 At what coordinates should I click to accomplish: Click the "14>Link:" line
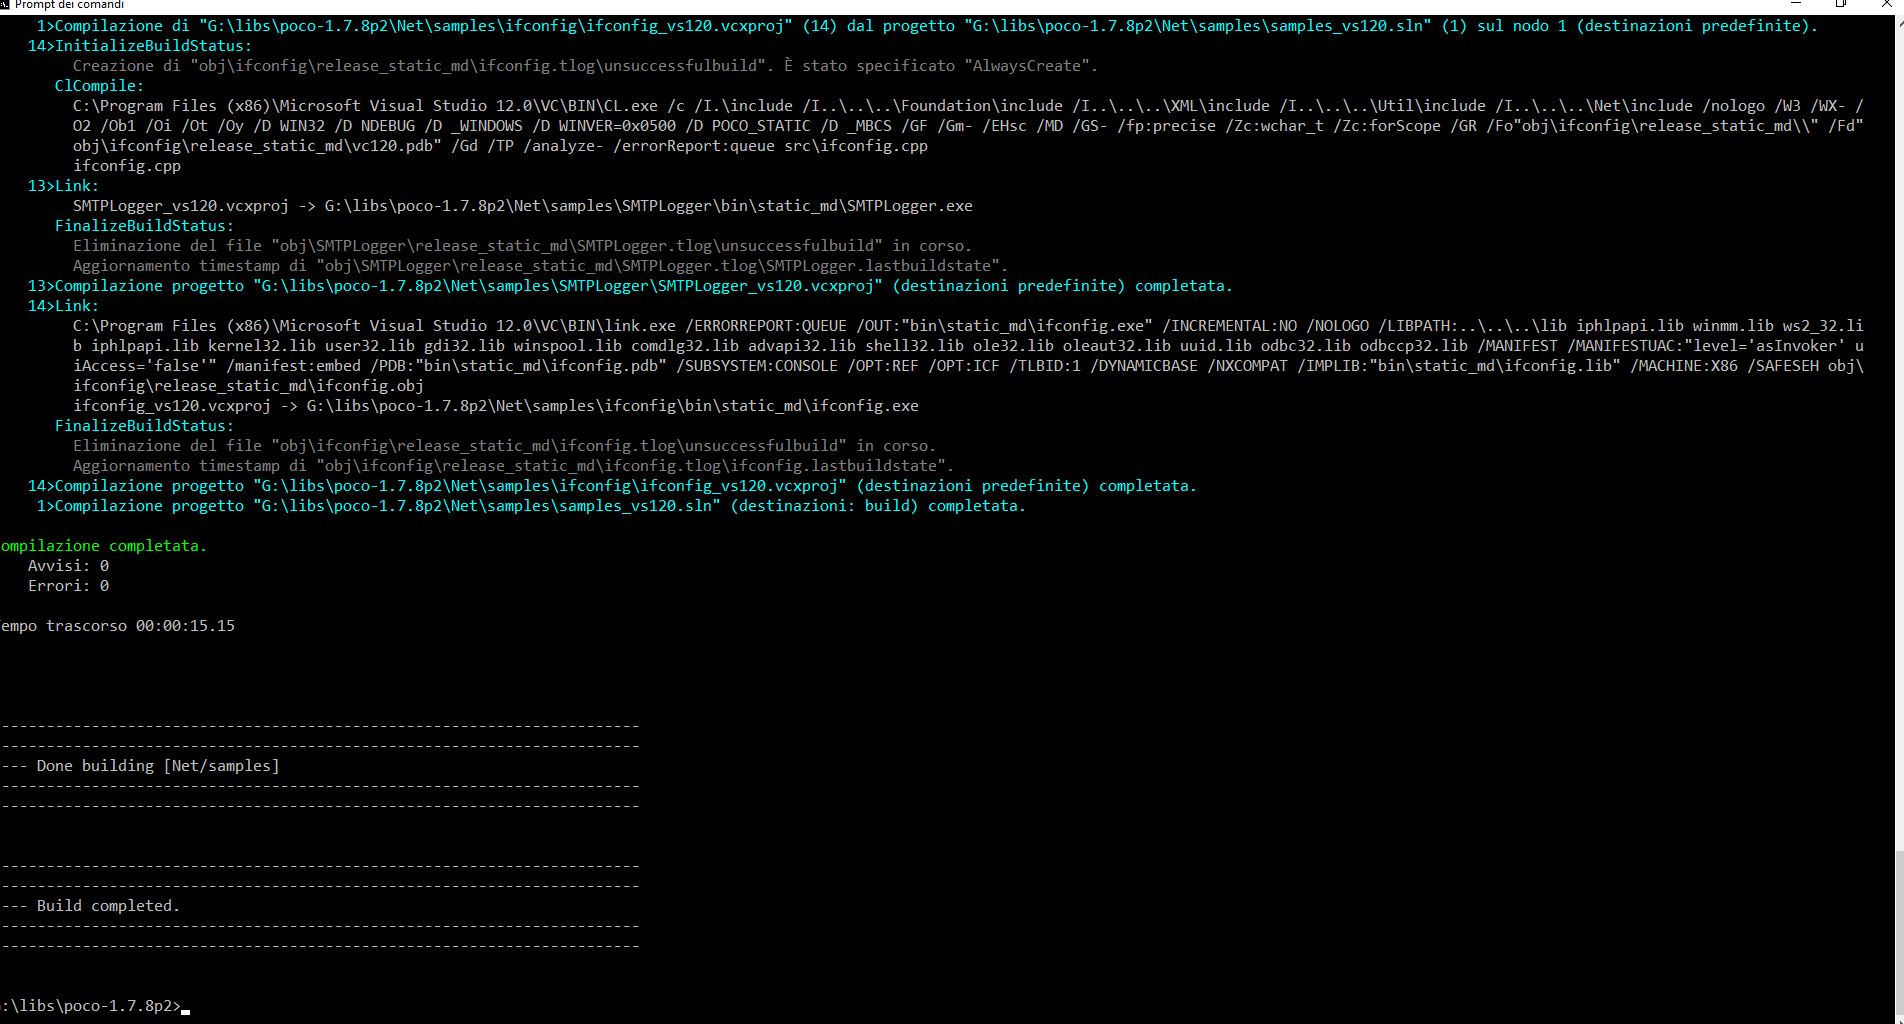coord(63,306)
